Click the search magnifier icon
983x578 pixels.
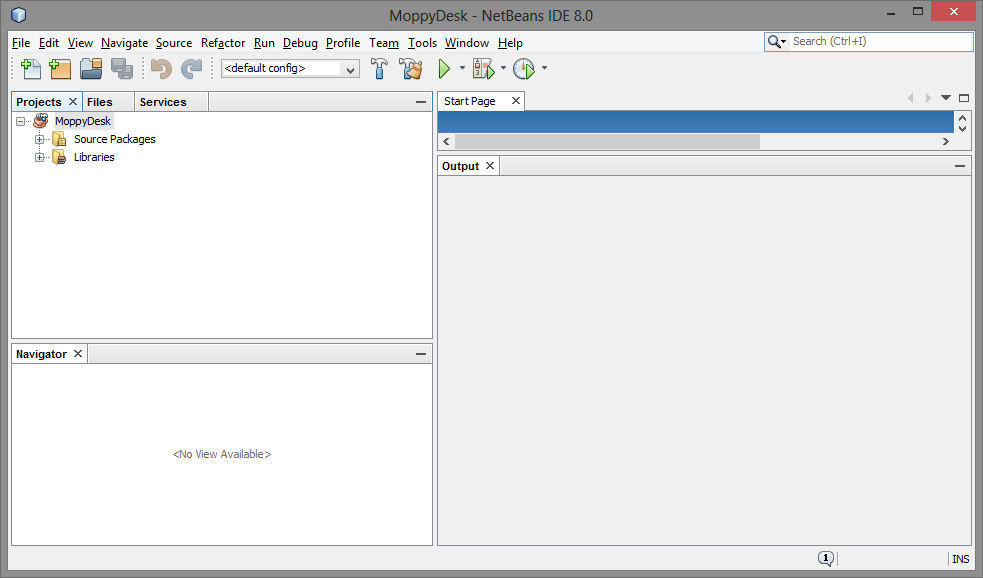774,41
